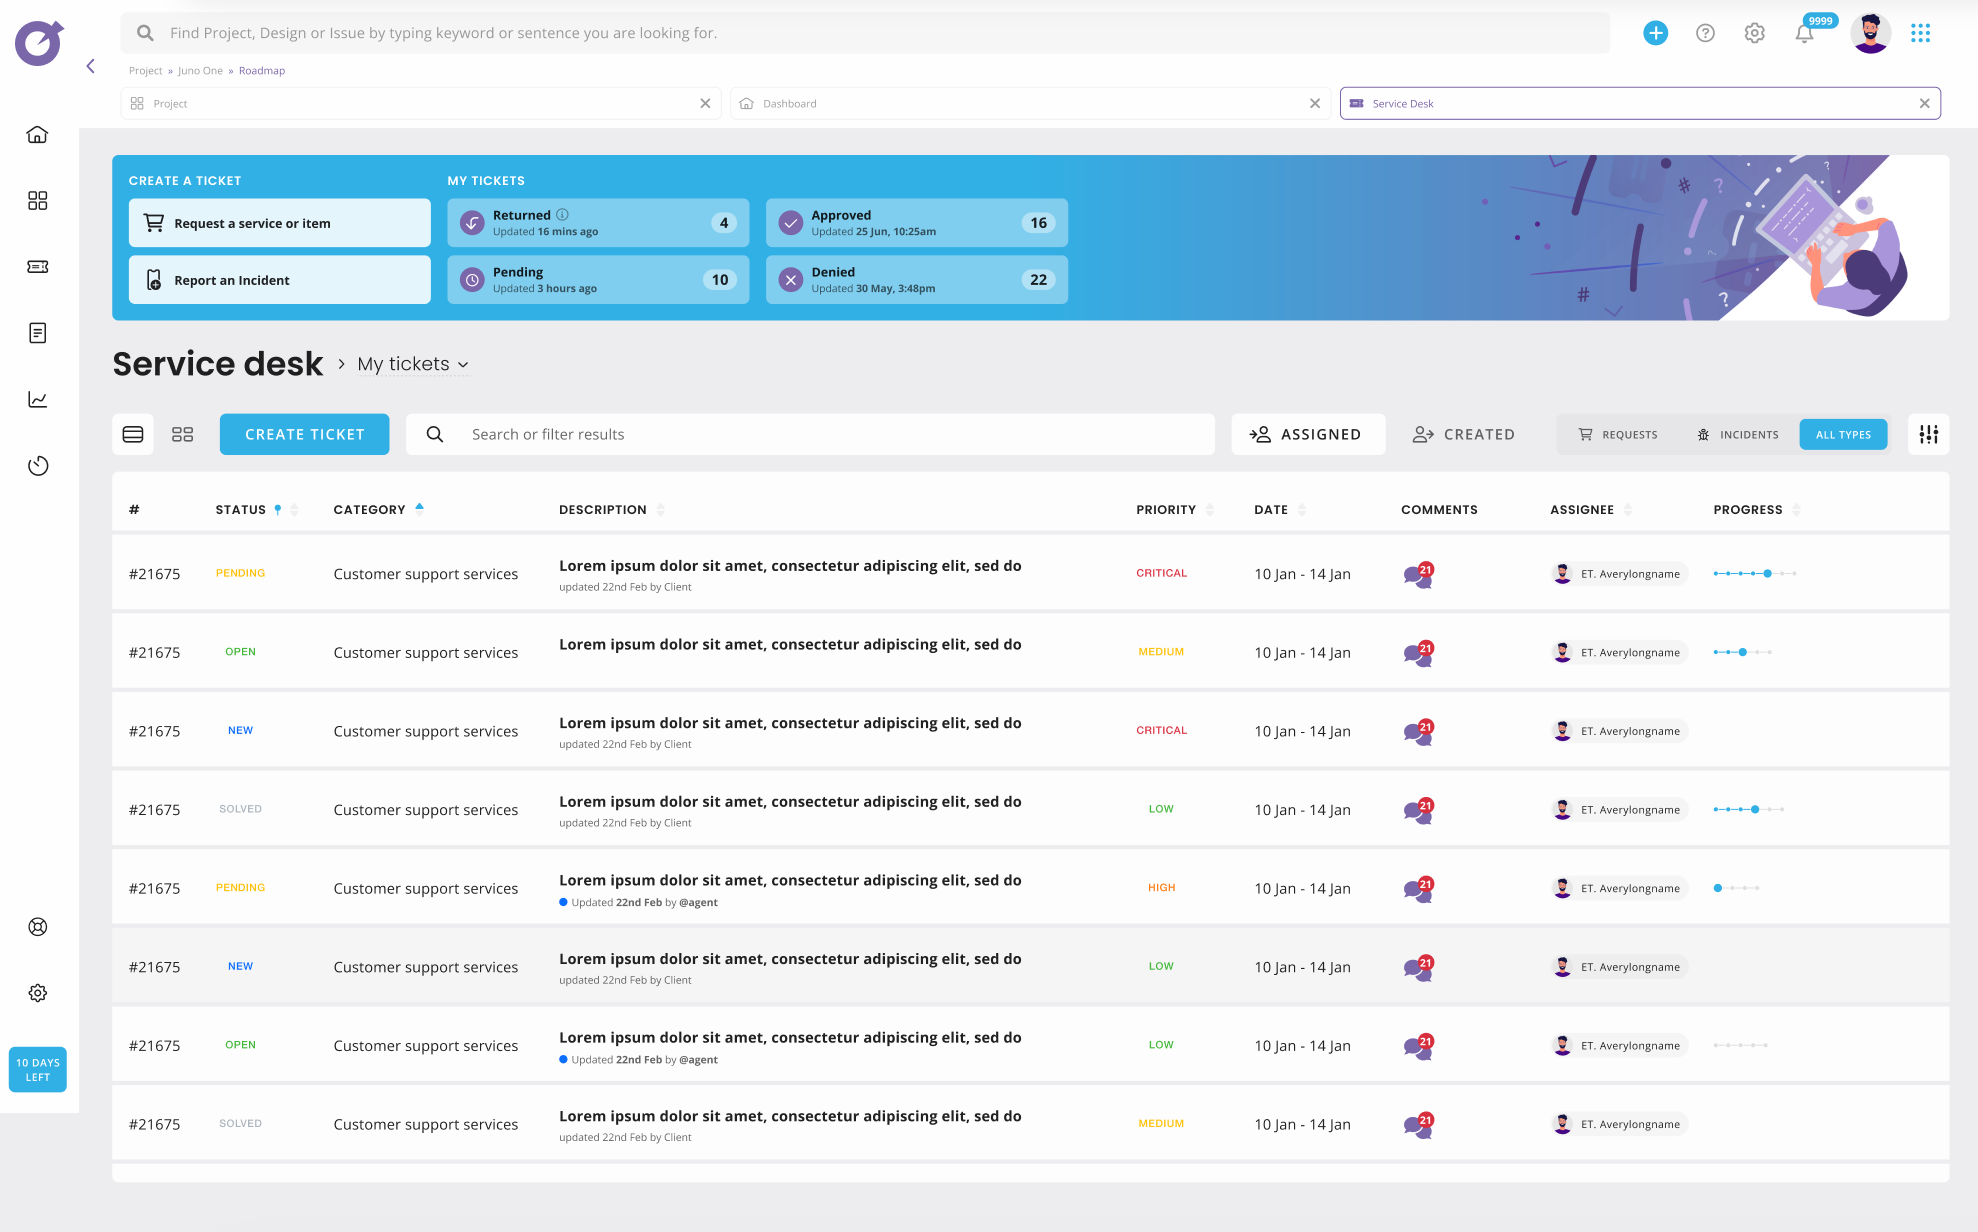
Task: Open notifications bell with 9999 badge
Action: [x=1804, y=33]
